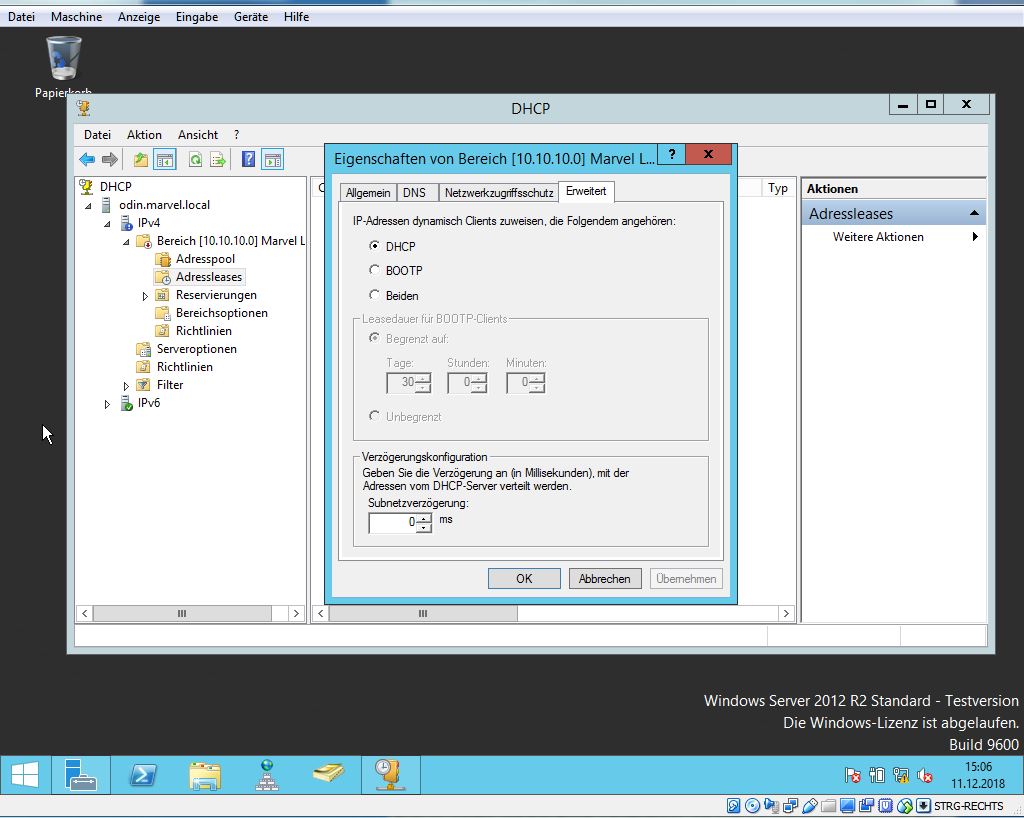This screenshot has width=1024, height=818.
Task: Decrease the Subnetzverzögerung spinner value
Action: 424,527
